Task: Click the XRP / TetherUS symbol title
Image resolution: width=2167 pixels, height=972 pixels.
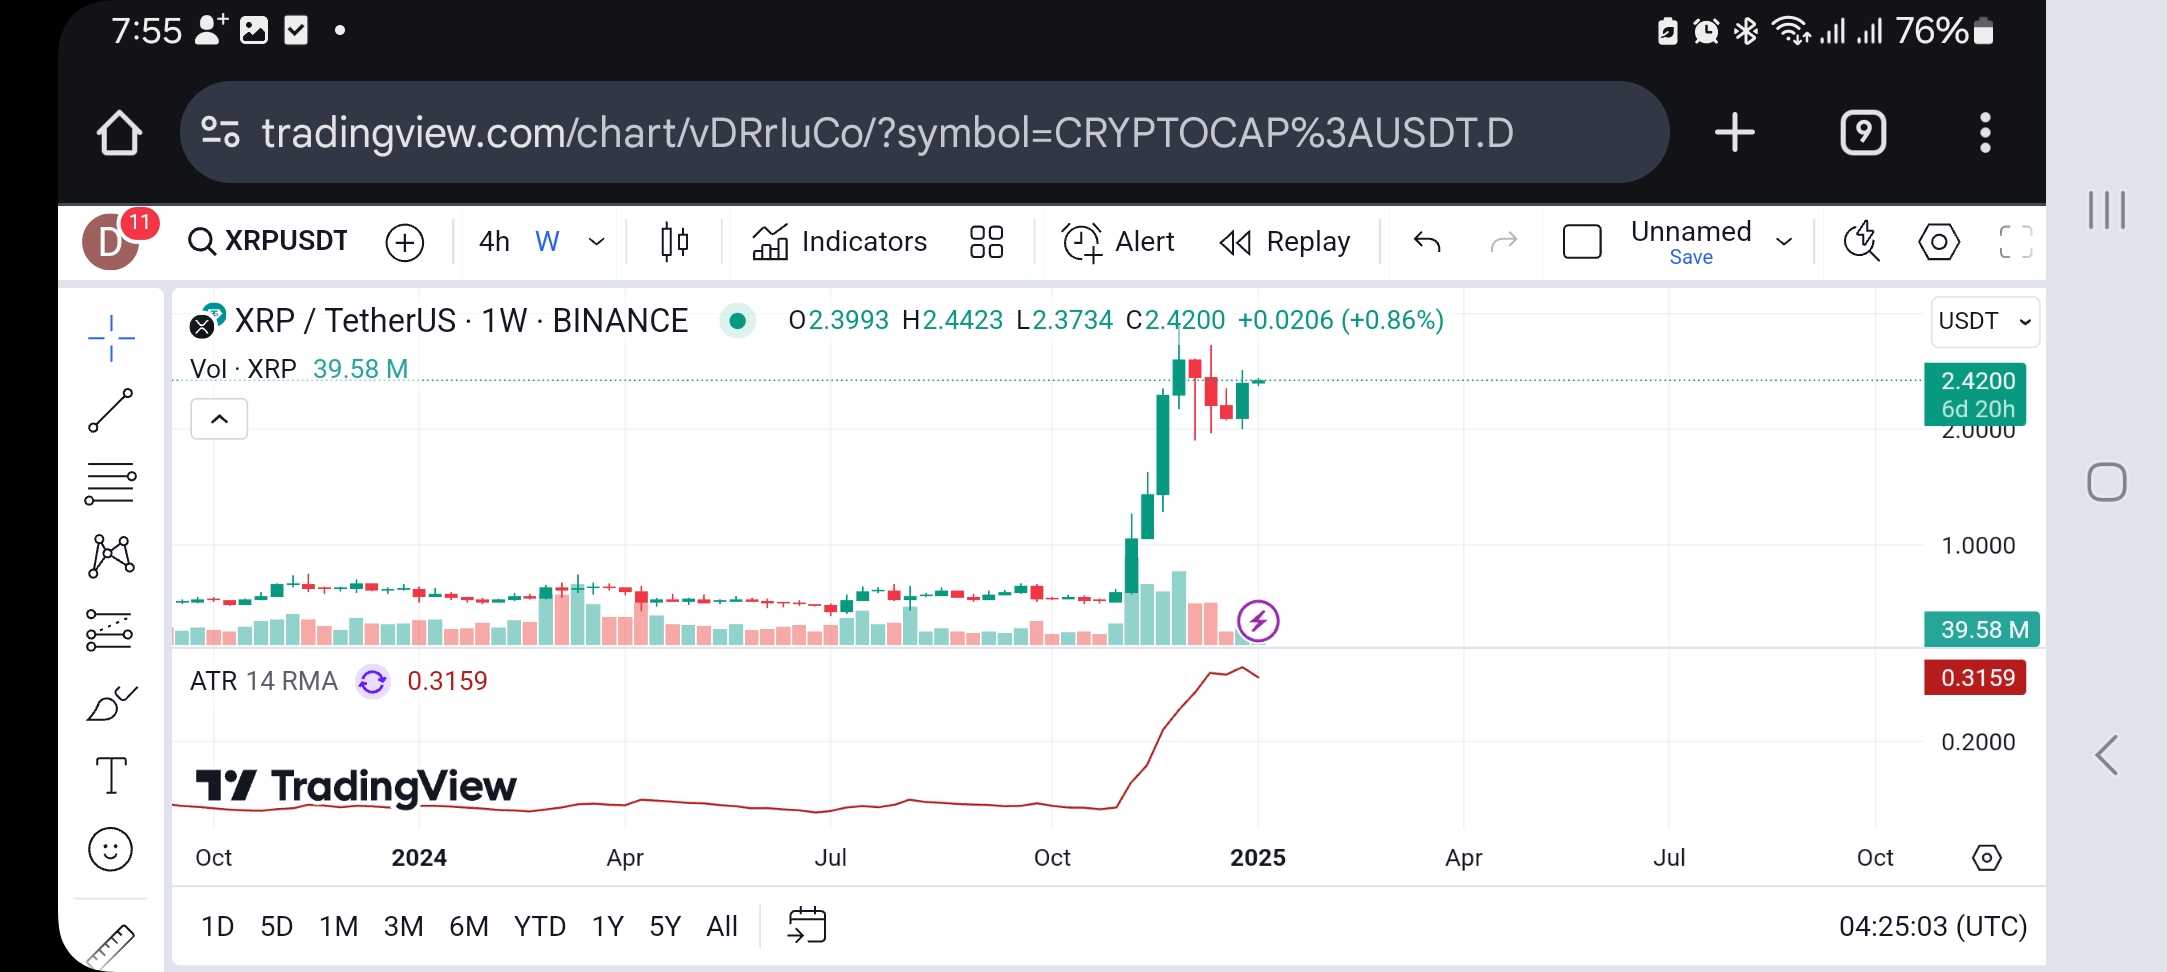Action: 461,320
